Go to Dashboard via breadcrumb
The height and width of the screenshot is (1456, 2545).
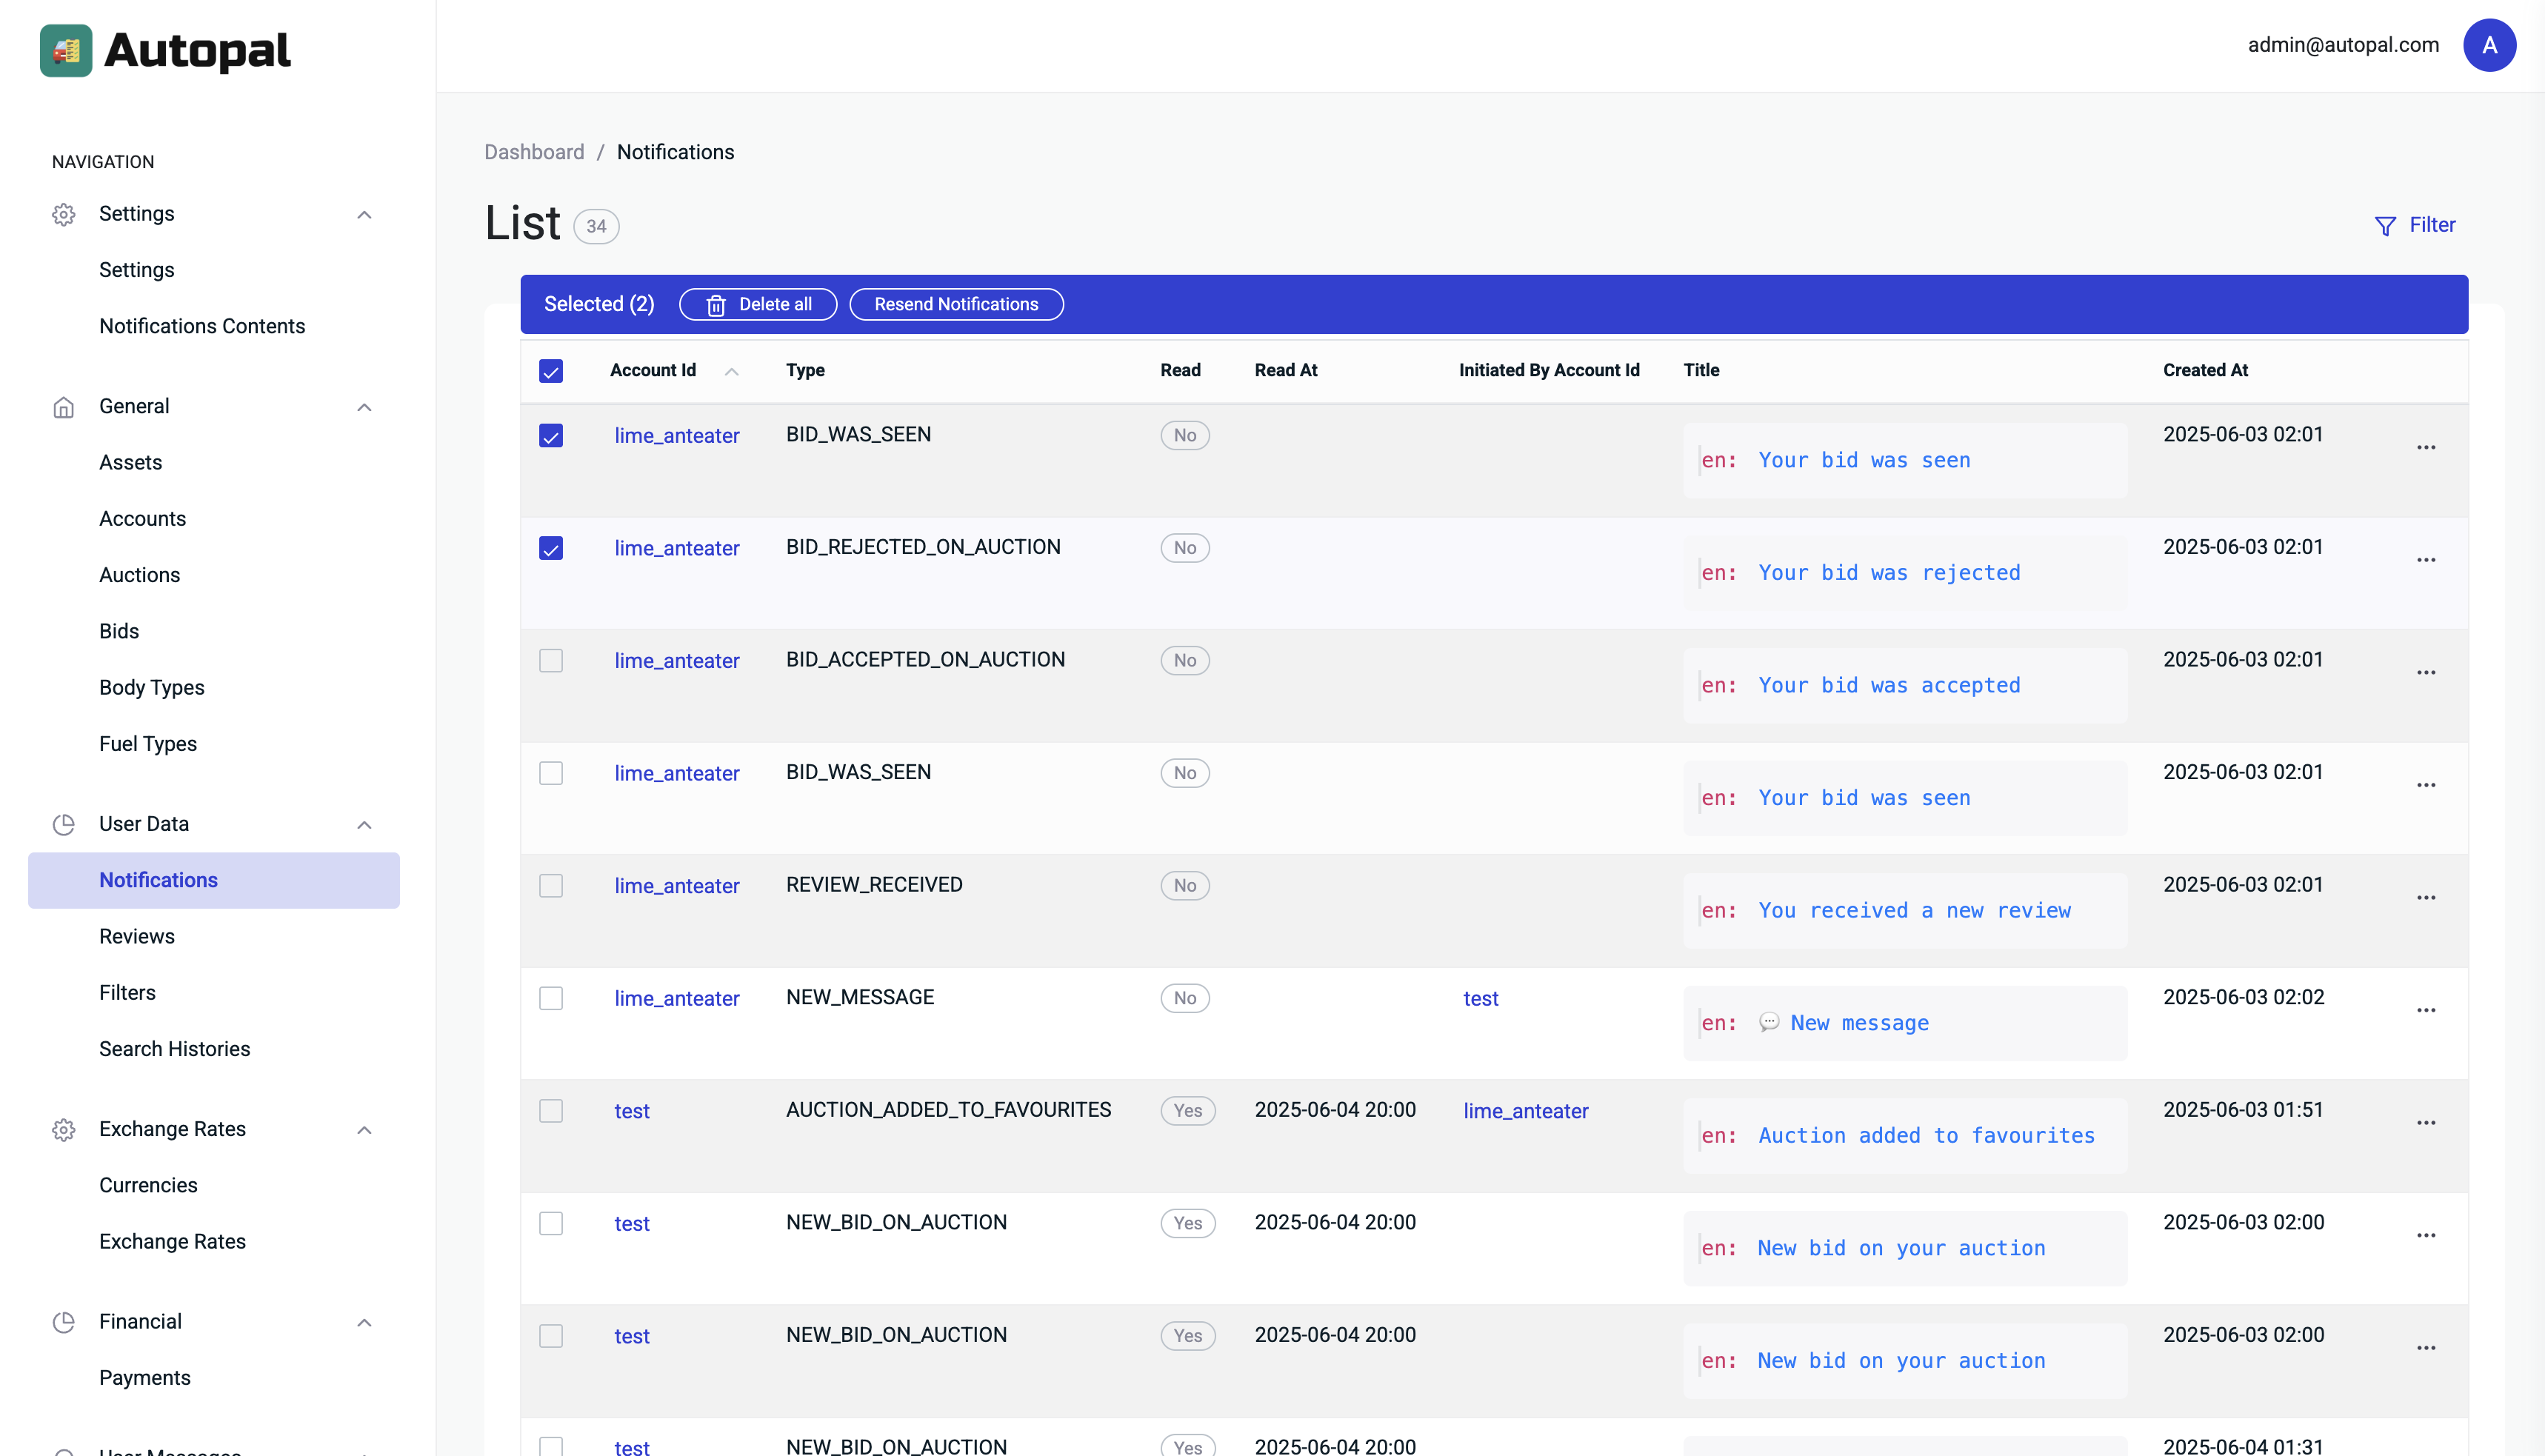click(534, 152)
